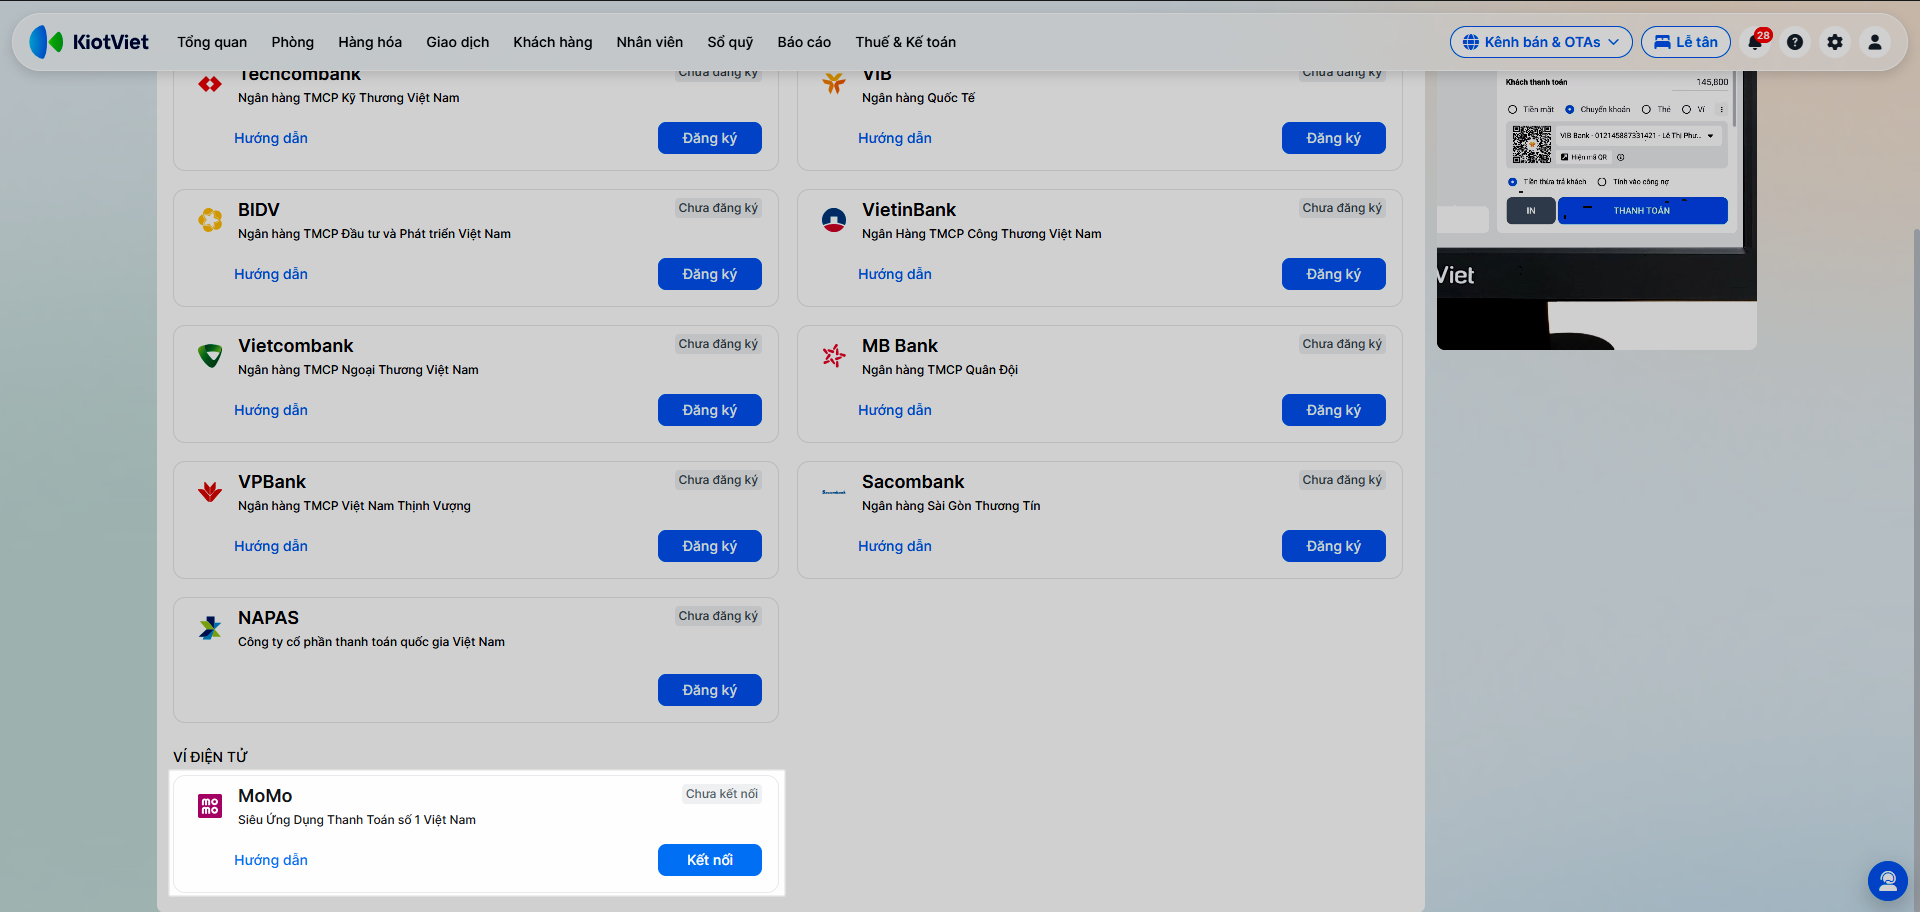Open the Techcombank Hướng dẫn link

pyautogui.click(x=271, y=138)
